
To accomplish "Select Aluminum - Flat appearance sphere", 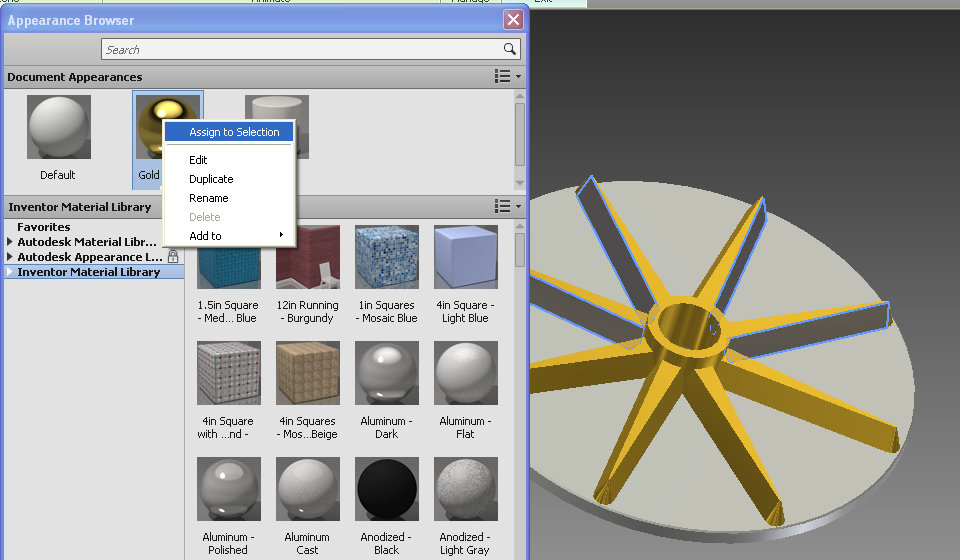I will (x=466, y=373).
